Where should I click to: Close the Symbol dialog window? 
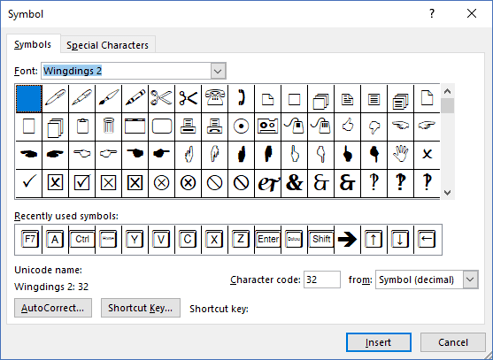click(472, 14)
